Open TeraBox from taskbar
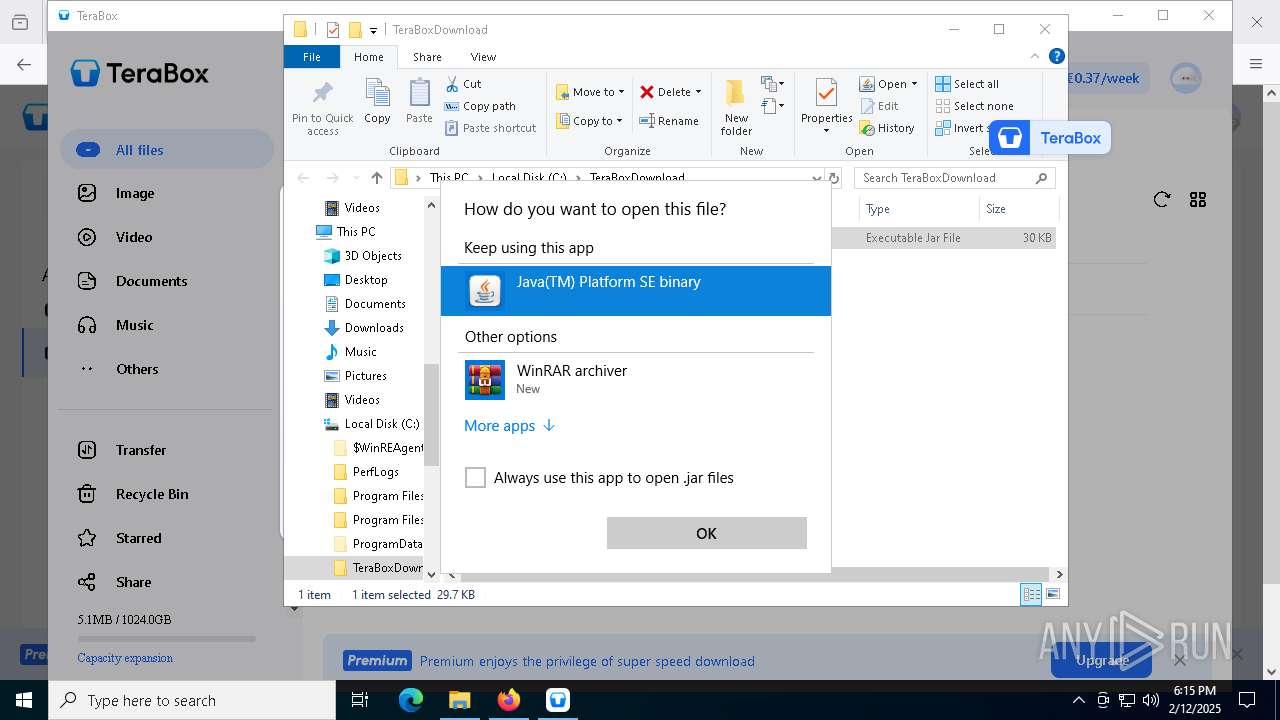Screen dimensions: 1280x720 coord(558,700)
